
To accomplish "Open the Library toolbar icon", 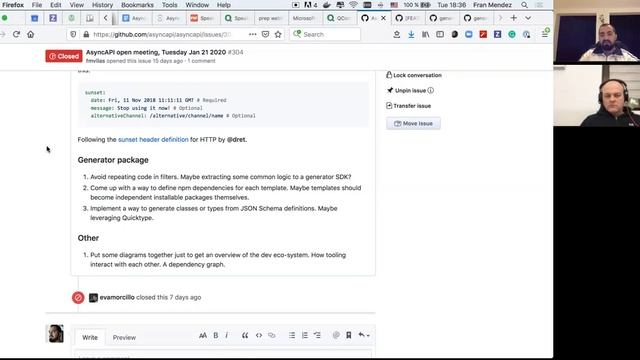I will tap(425, 35).
